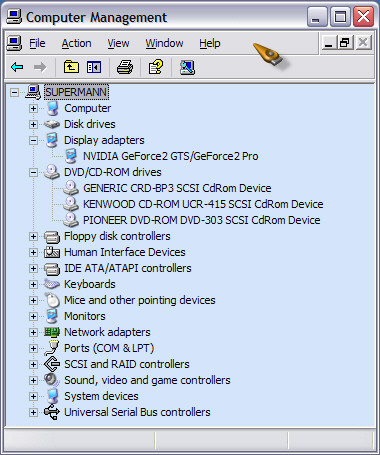This screenshot has height=455, width=380.
Task: Select the SCSI and RAID controllers label
Action: coord(127,364)
